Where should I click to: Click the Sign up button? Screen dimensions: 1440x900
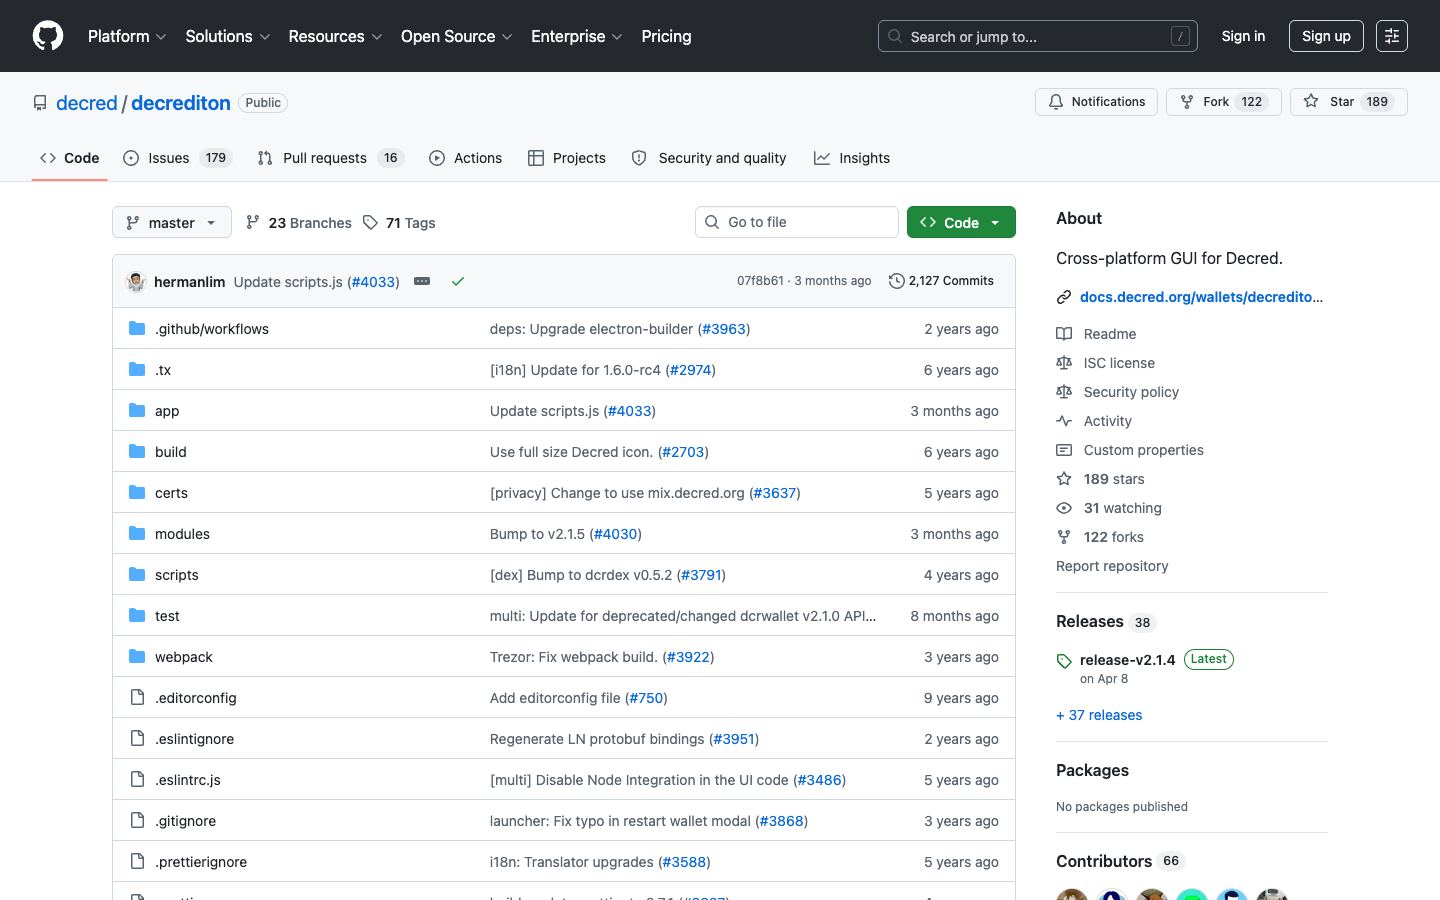1326,36
